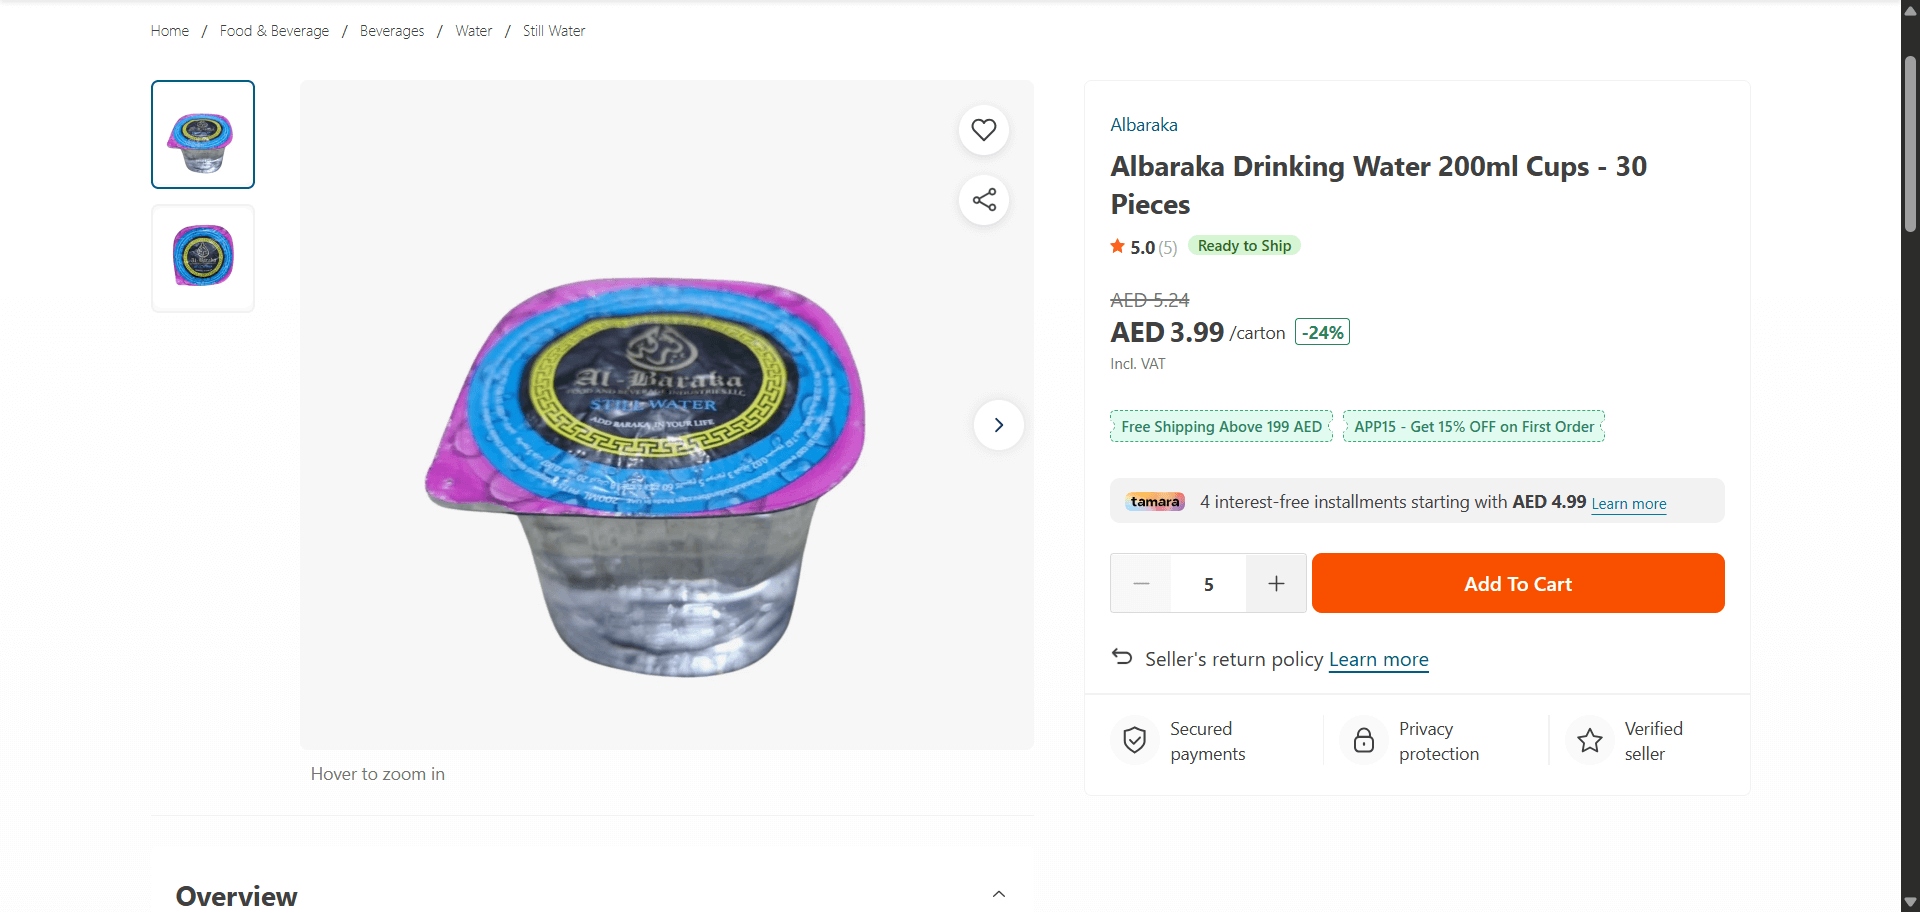The width and height of the screenshot is (1920, 912).
Task: Click the share icon on product image
Action: click(984, 200)
